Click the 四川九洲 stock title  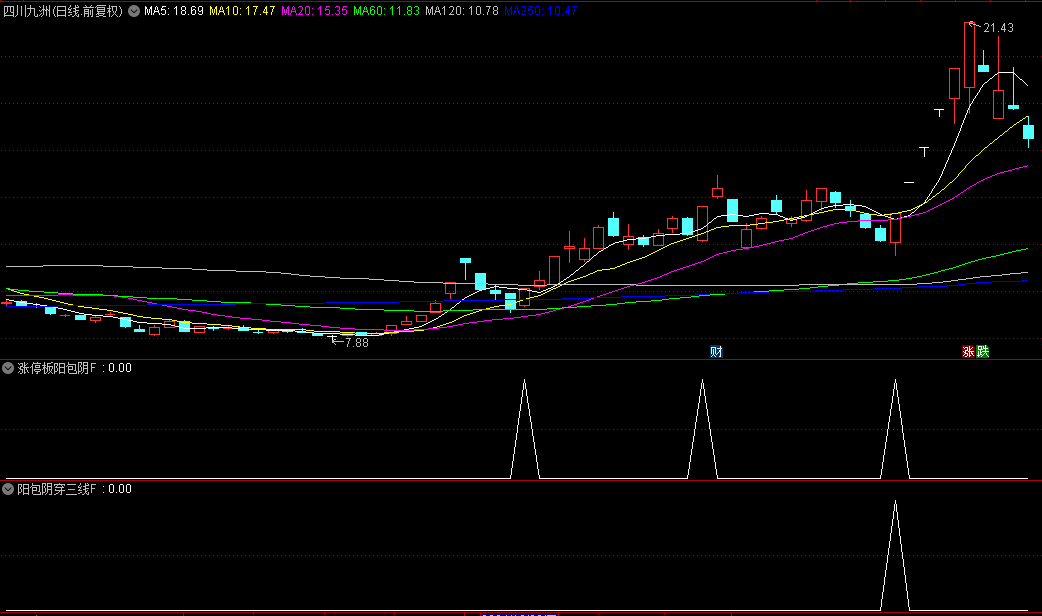63,11
